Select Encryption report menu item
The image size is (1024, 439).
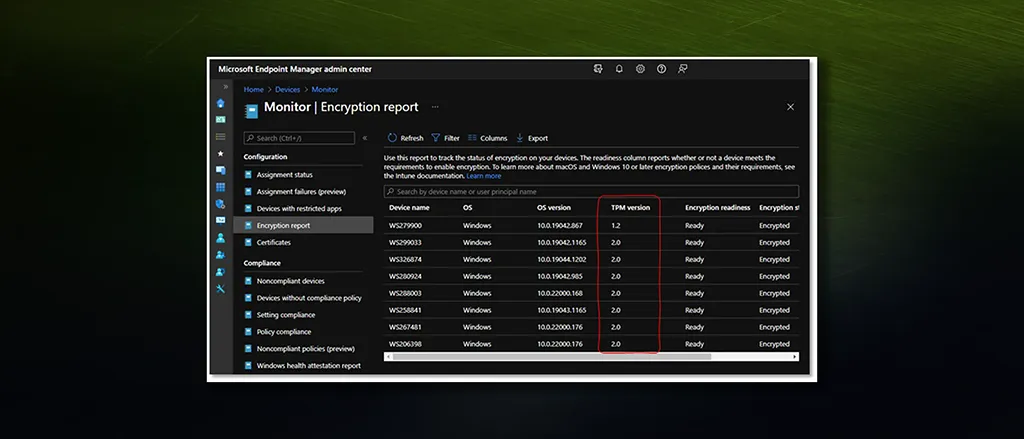click(x=303, y=225)
